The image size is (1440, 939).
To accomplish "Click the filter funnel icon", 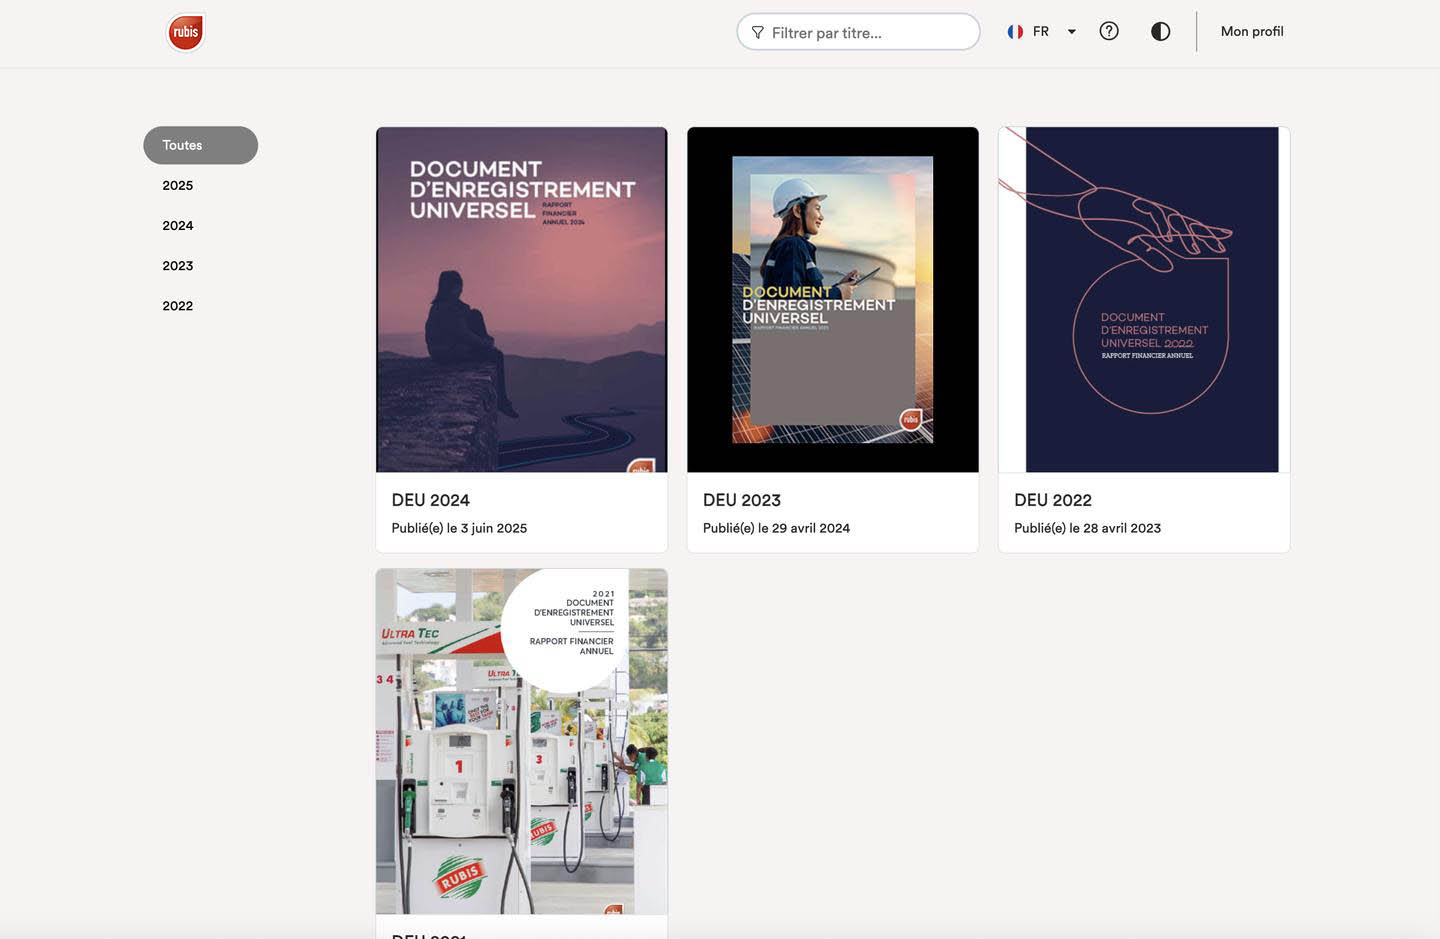I will coord(758,33).
